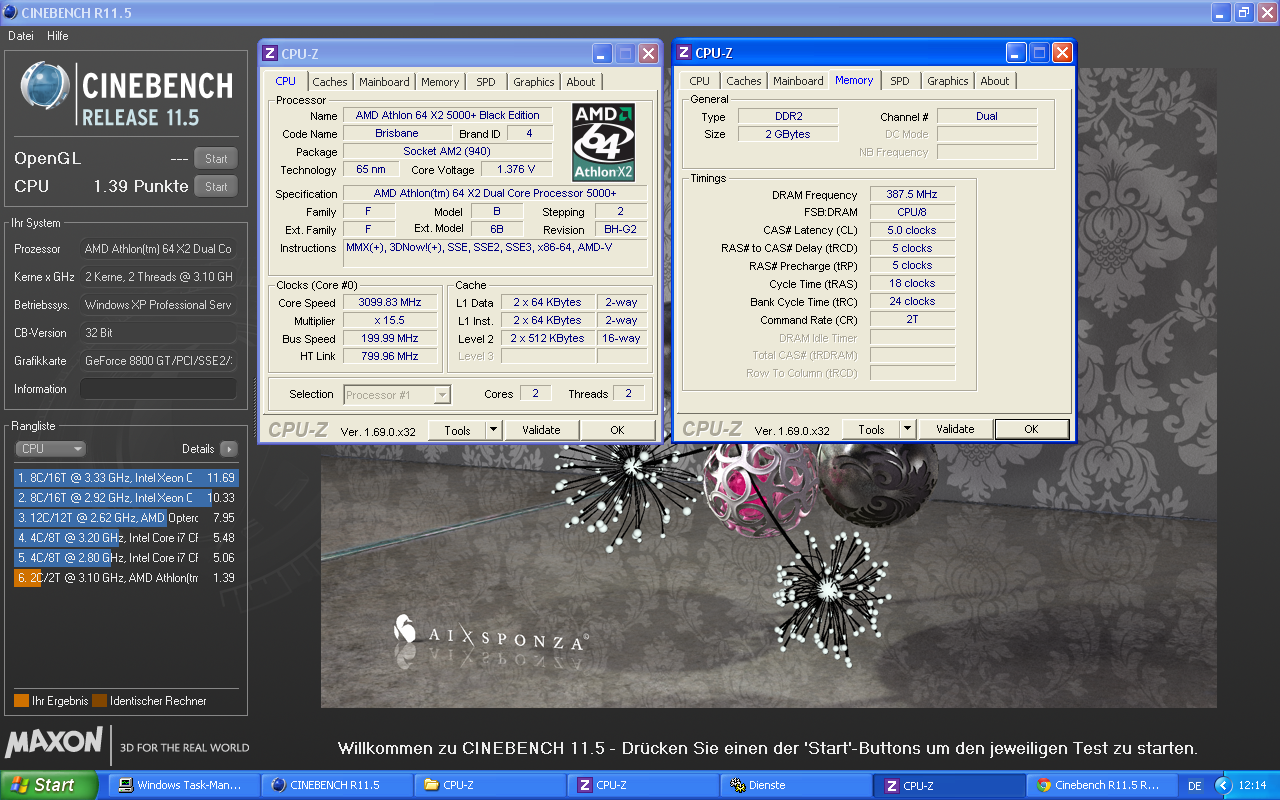Switch to Caches tab in left CPU-Z window
This screenshot has height=800, width=1280.
pyautogui.click(x=330, y=82)
